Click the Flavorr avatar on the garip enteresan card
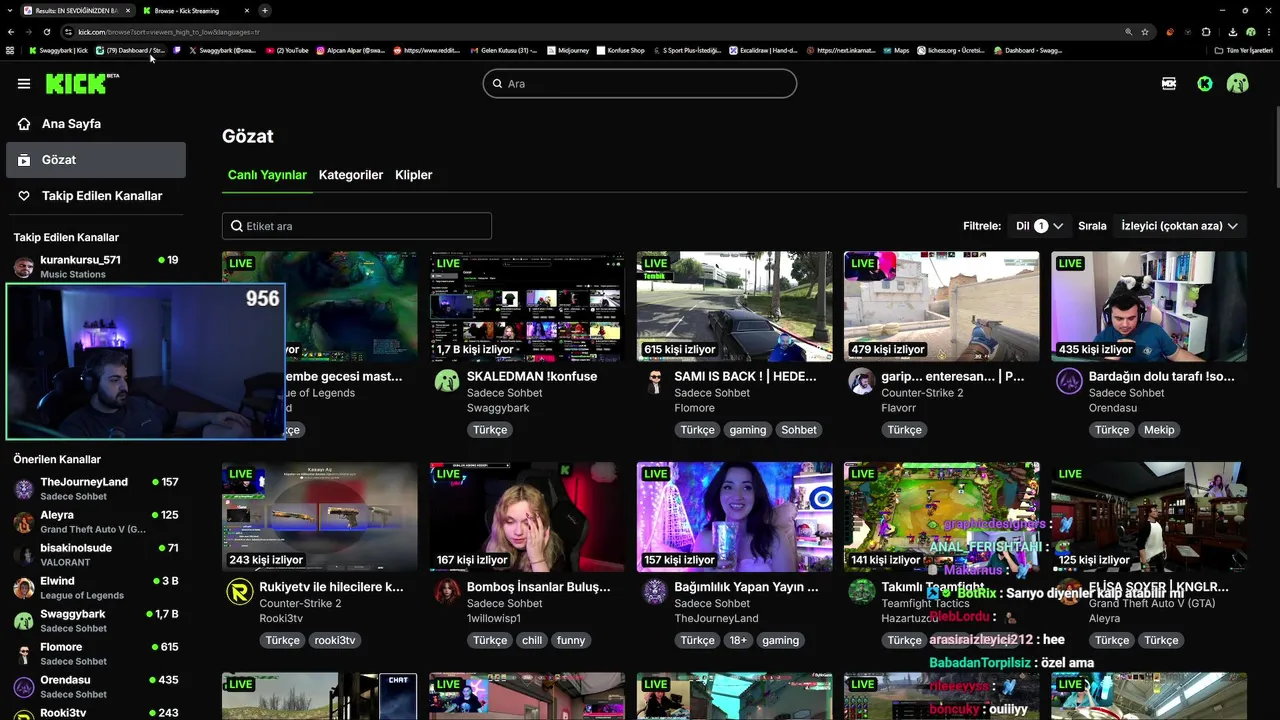Viewport: 1280px width, 720px height. [x=861, y=381]
